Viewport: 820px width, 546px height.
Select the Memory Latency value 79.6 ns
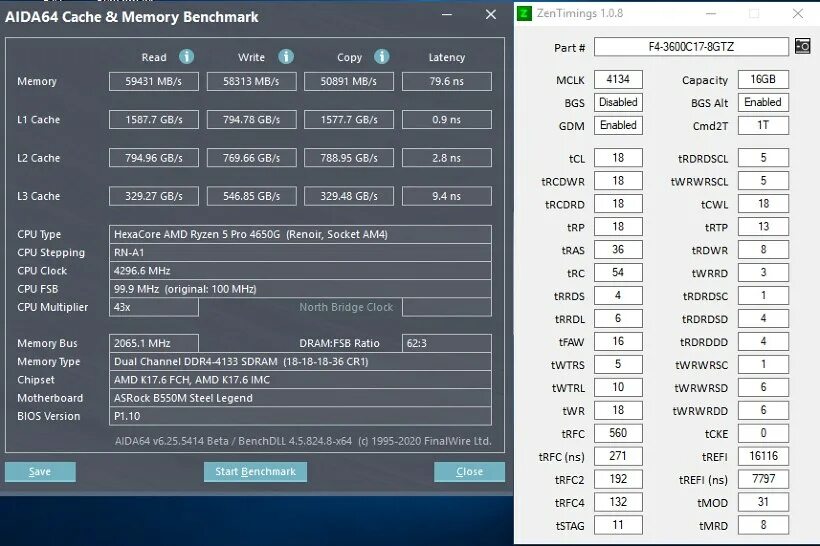[x=447, y=82]
